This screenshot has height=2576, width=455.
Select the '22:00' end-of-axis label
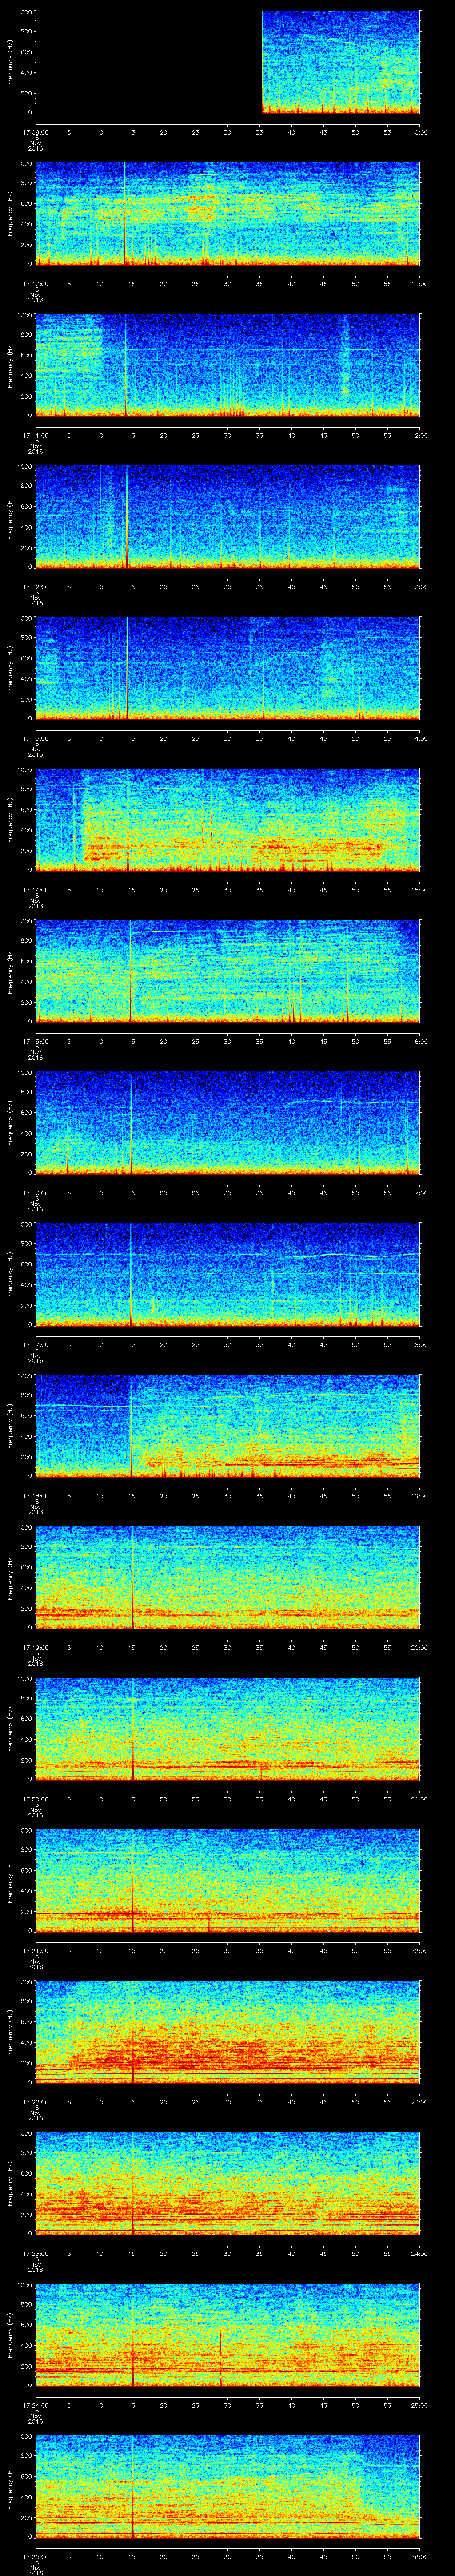click(x=419, y=1950)
